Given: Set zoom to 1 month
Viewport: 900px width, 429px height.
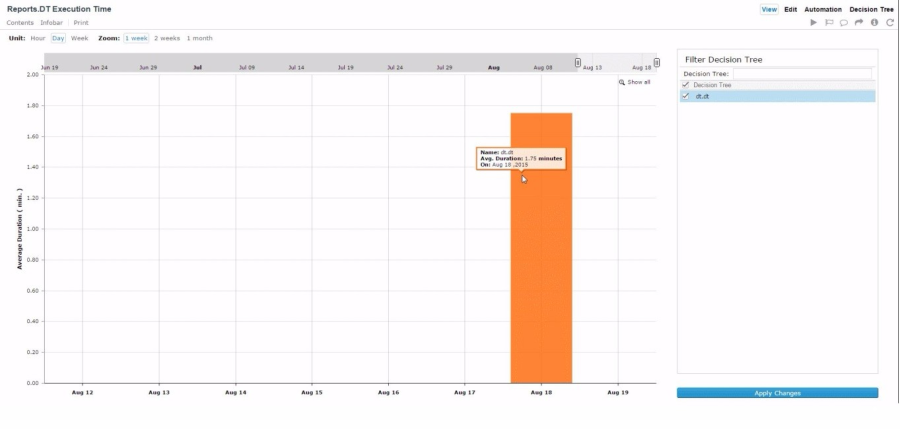Looking at the screenshot, I should pyautogui.click(x=199, y=38).
